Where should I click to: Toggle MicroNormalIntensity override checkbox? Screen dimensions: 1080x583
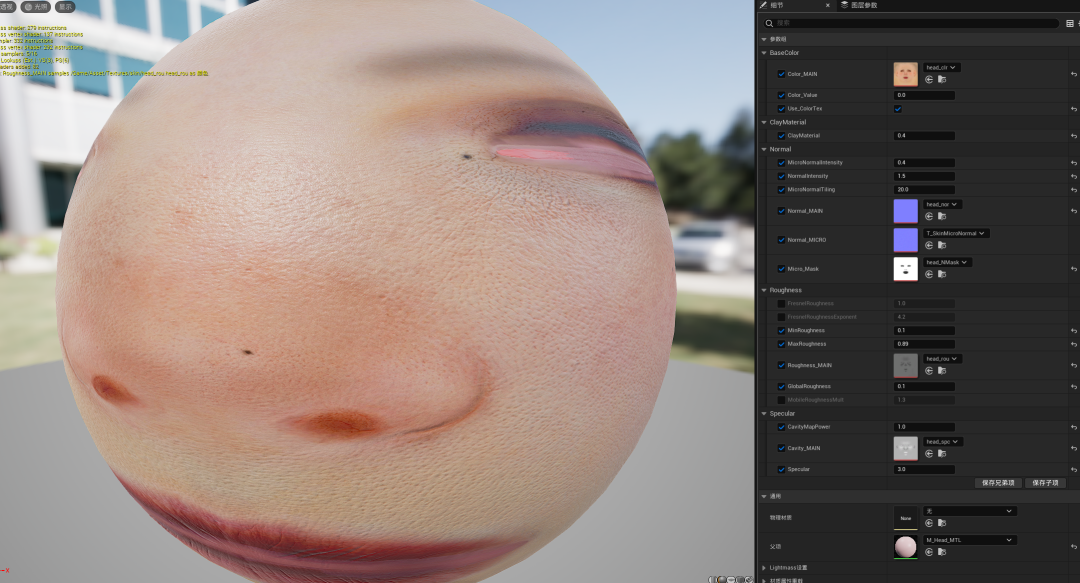[x=781, y=163]
